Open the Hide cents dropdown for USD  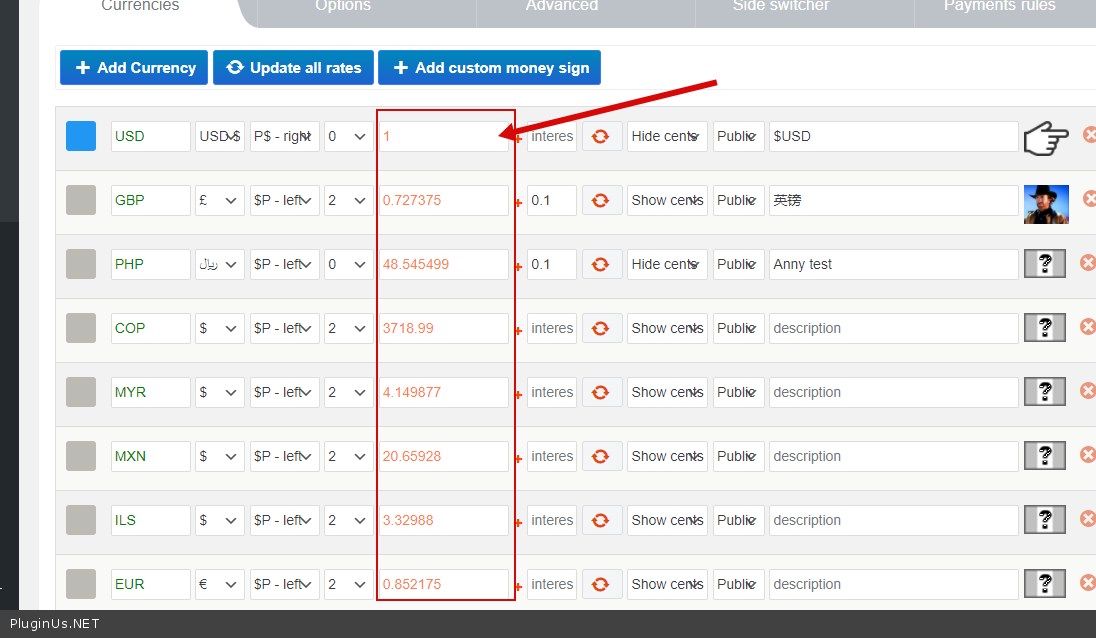tap(668, 136)
